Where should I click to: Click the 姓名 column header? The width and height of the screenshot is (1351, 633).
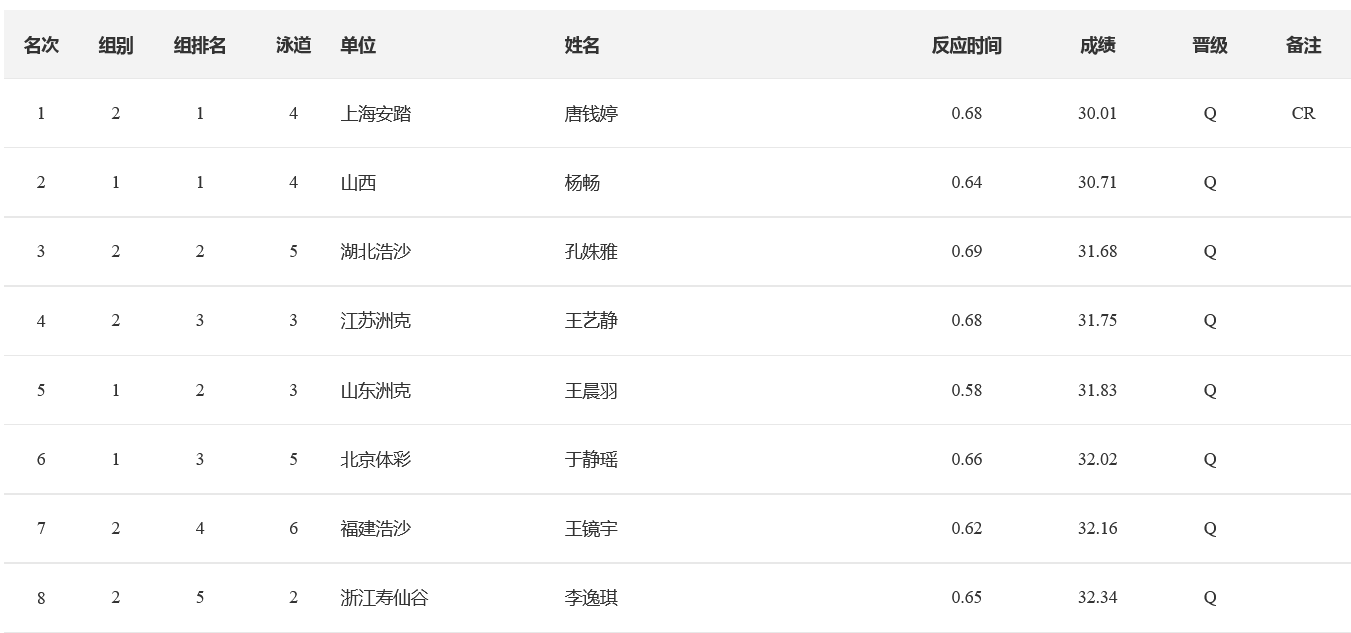point(582,45)
